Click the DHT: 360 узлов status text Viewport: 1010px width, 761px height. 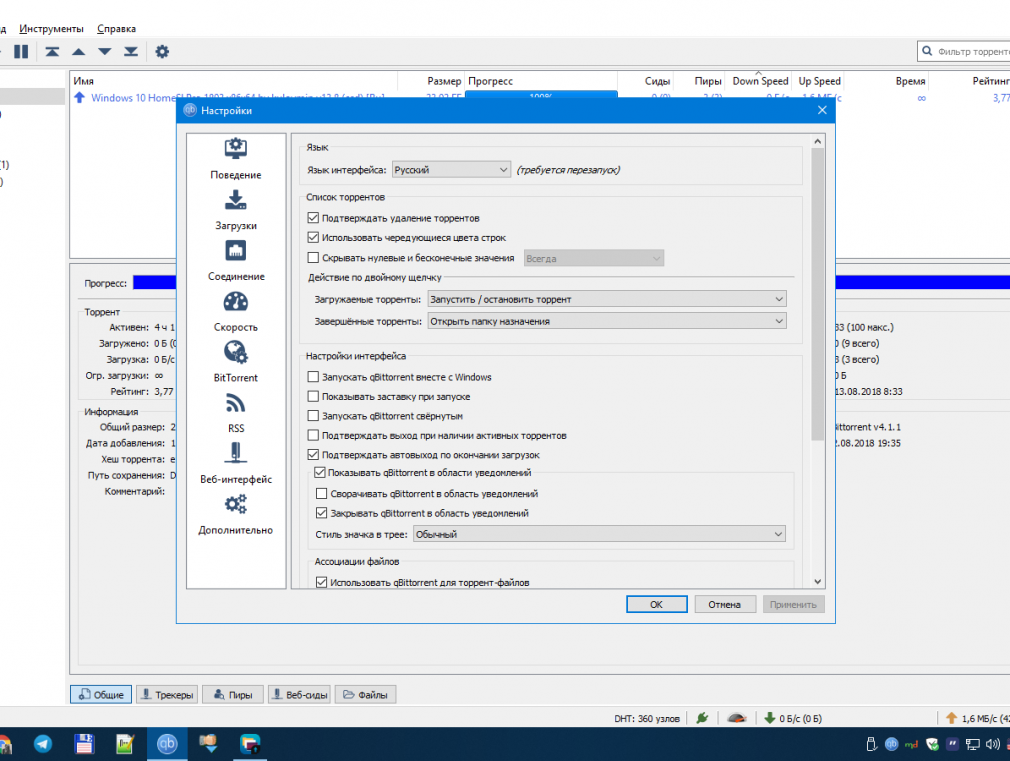coord(647,718)
